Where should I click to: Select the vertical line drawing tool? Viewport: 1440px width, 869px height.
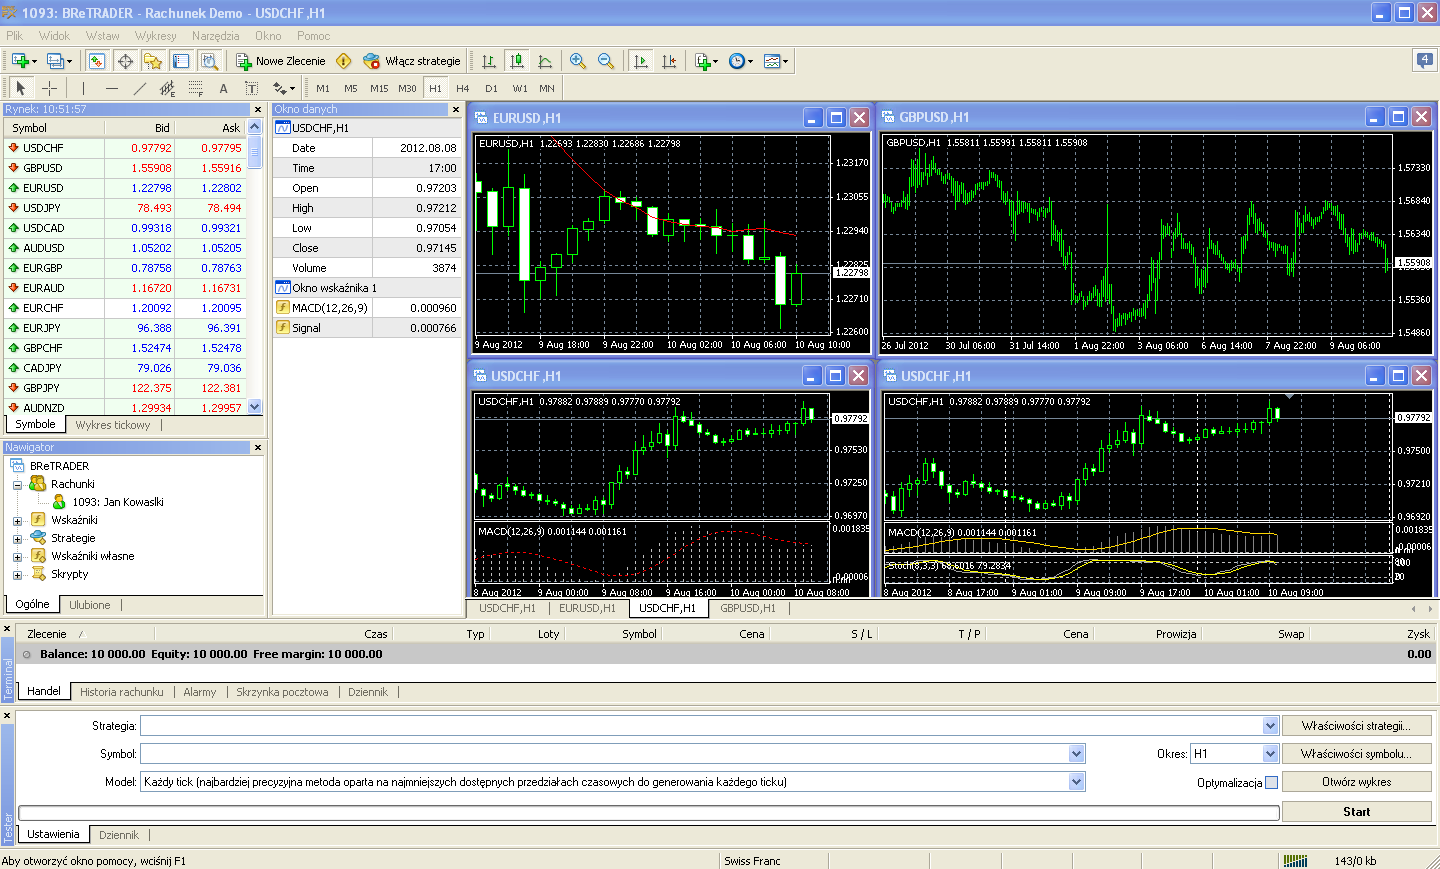click(84, 88)
